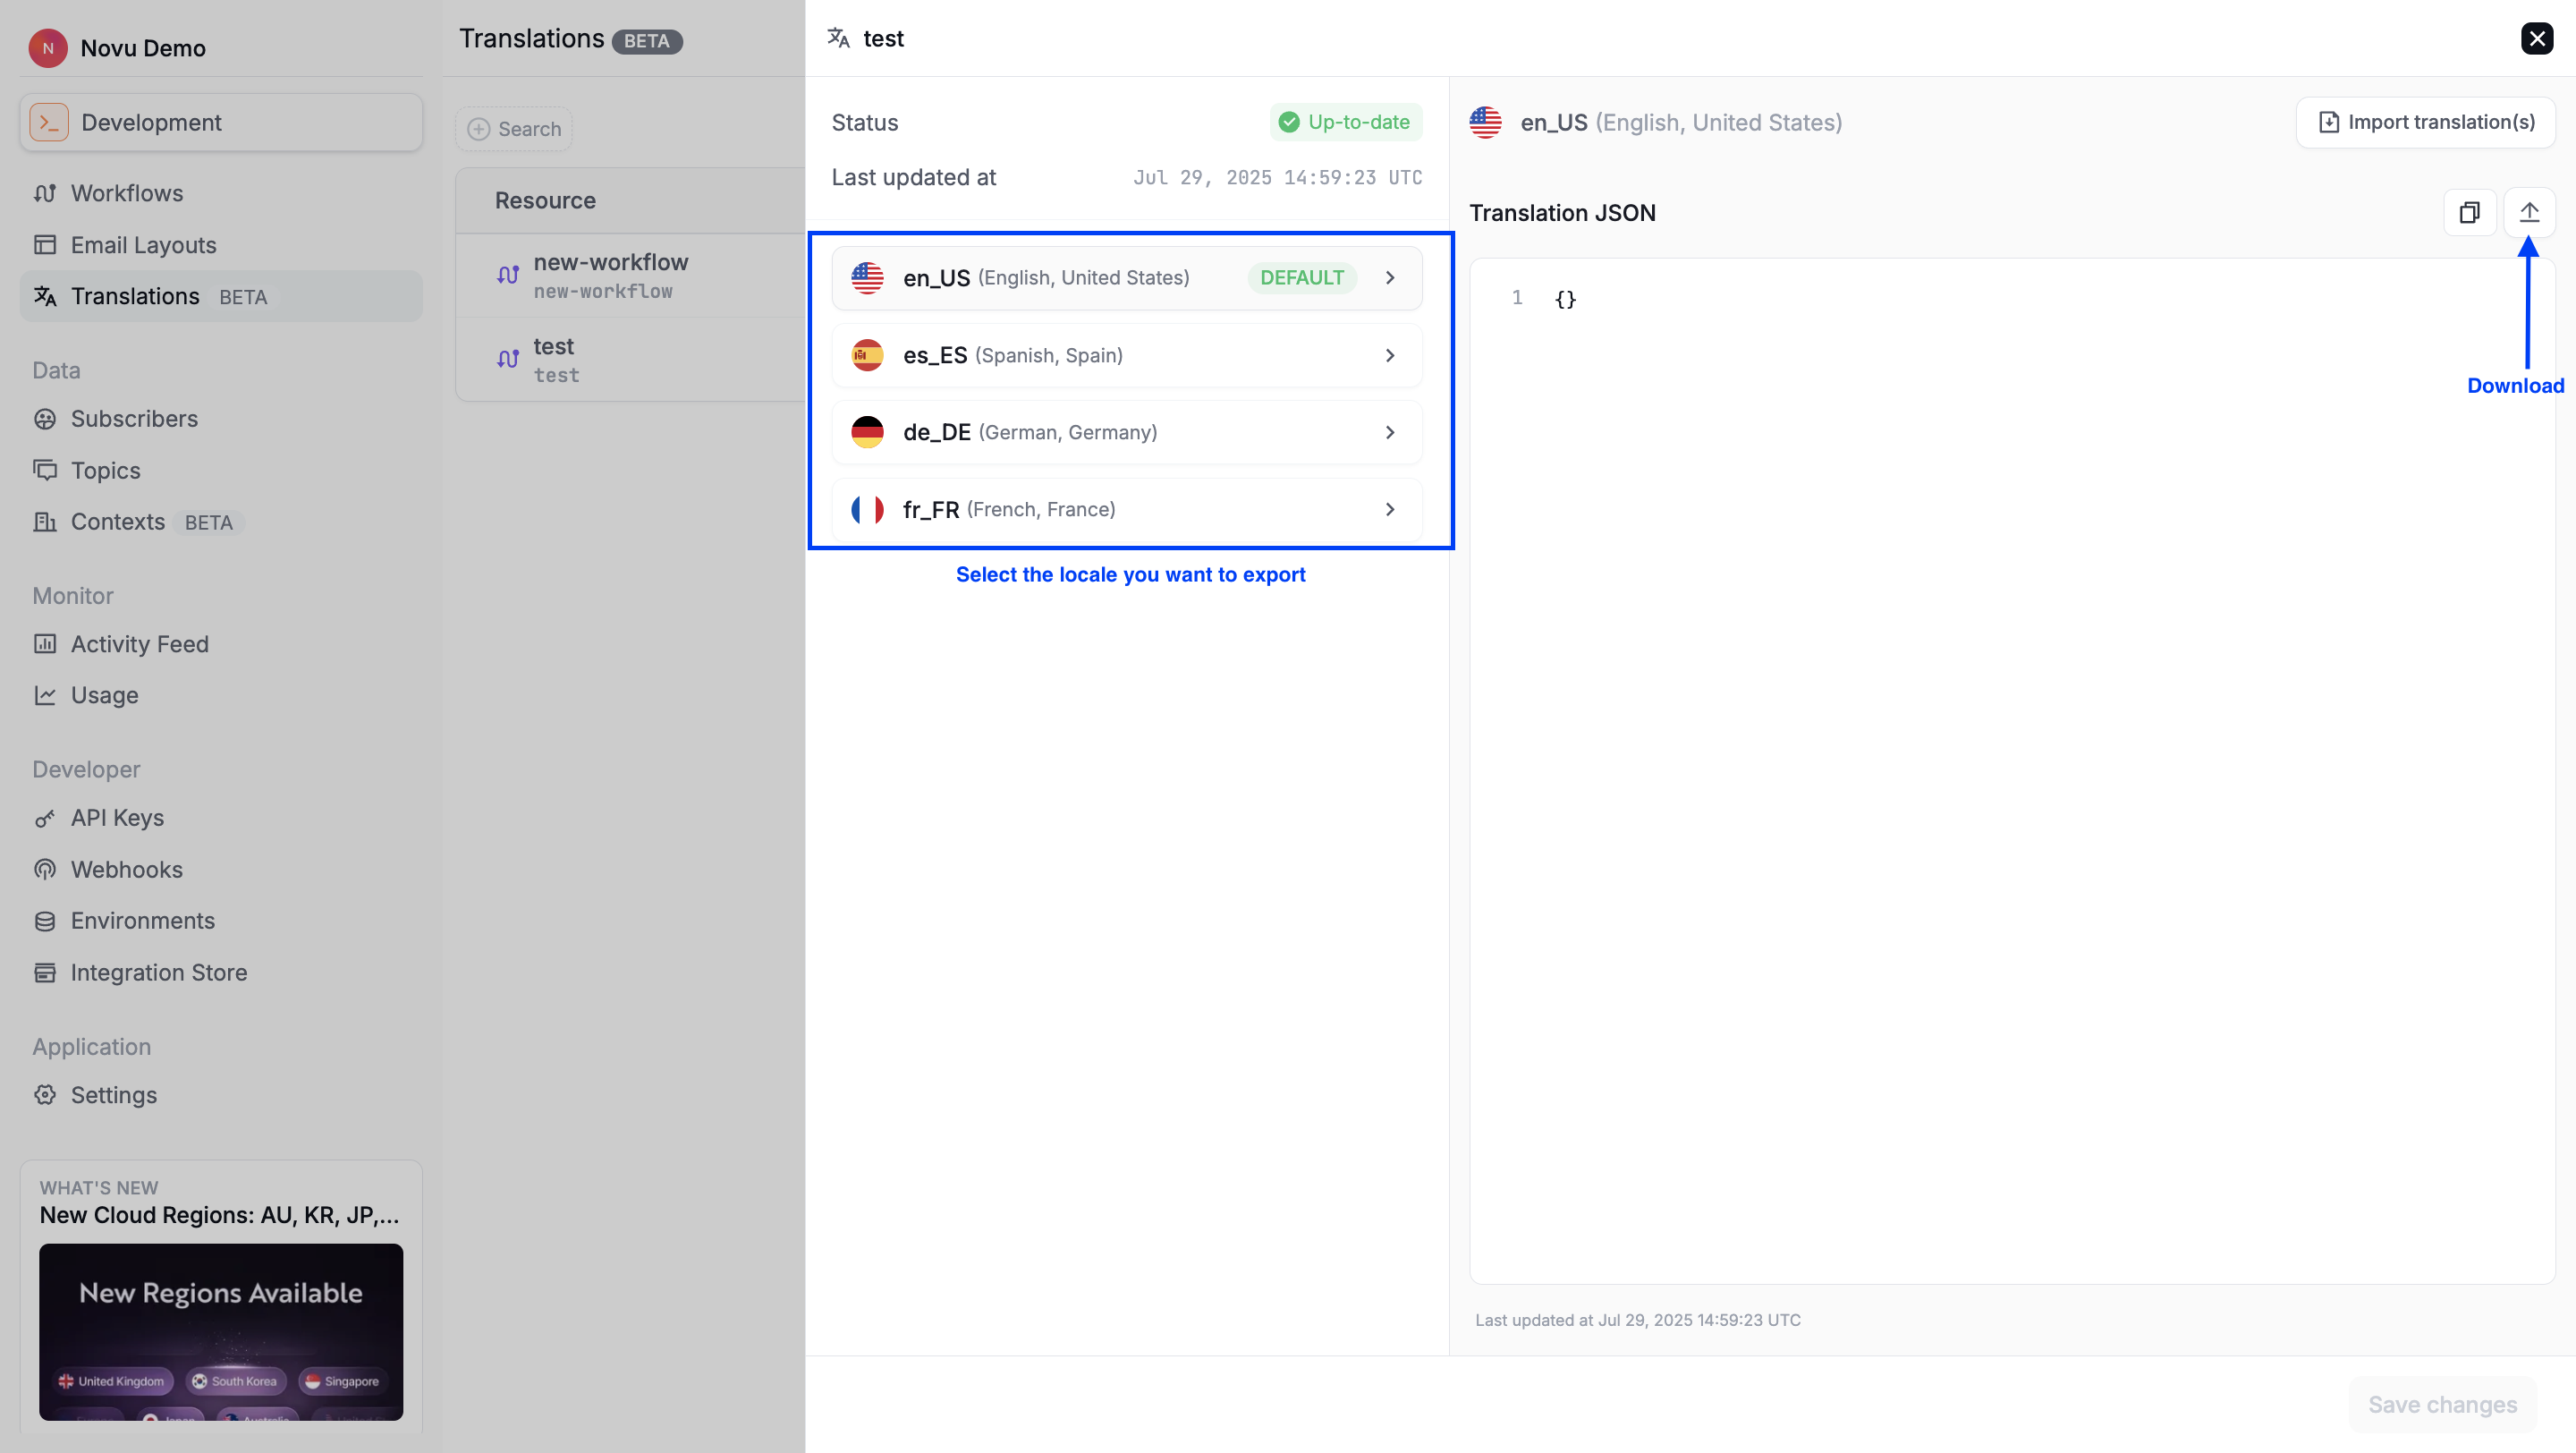The width and height of the screenshot is (2576, 1453).
Task: Click the Workflows icon in sidebar
Action: tap(45, 193)
